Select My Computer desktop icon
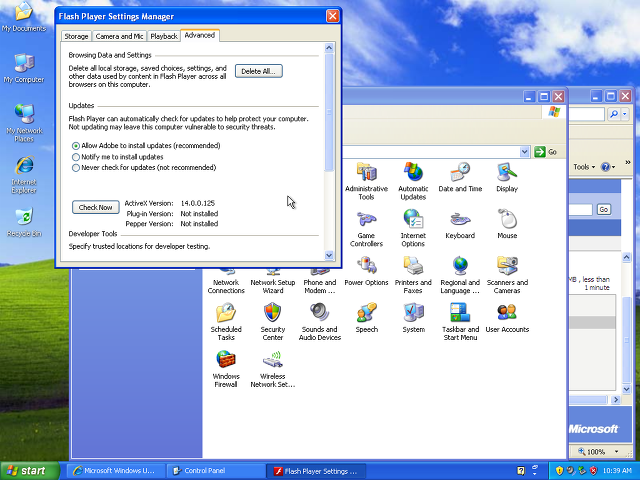Viewport: 640px width, 480px height. pos(24,68)
